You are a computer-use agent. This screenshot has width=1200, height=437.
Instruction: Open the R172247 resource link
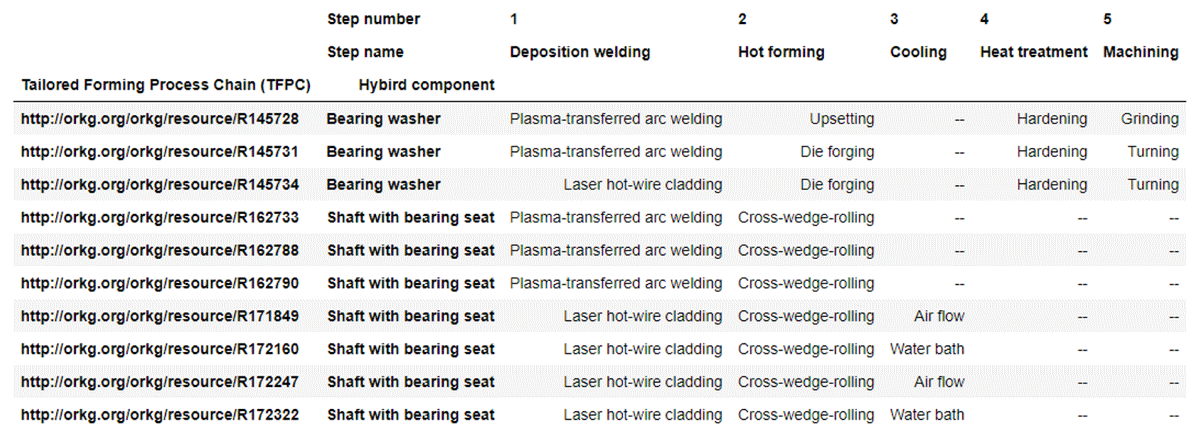(x=160, y=383)
